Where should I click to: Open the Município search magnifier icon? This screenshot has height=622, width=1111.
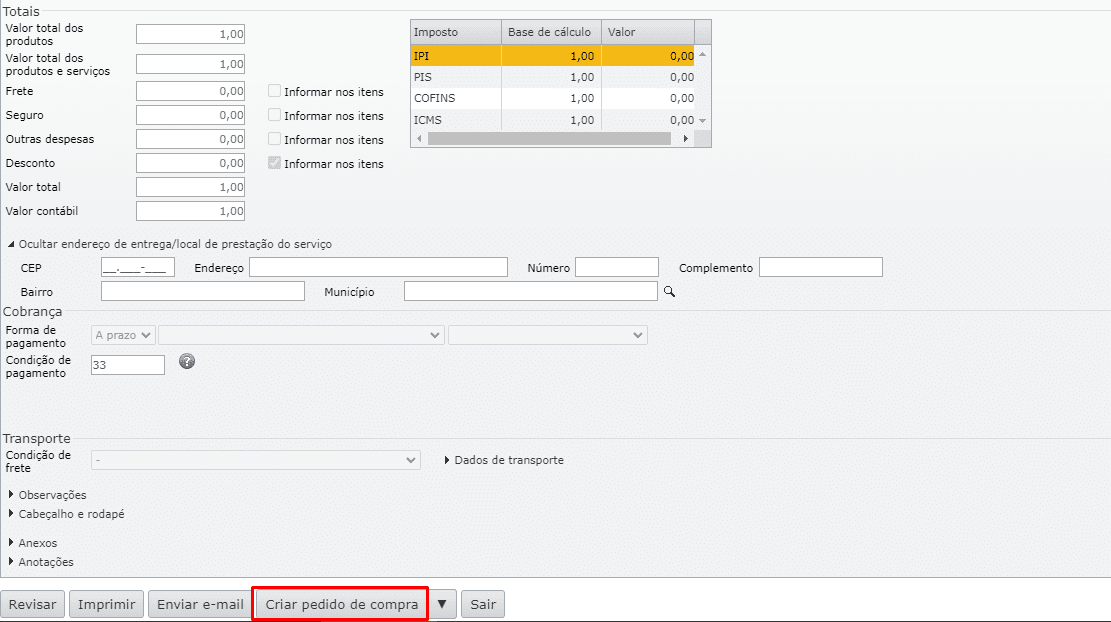pos(669,291)
